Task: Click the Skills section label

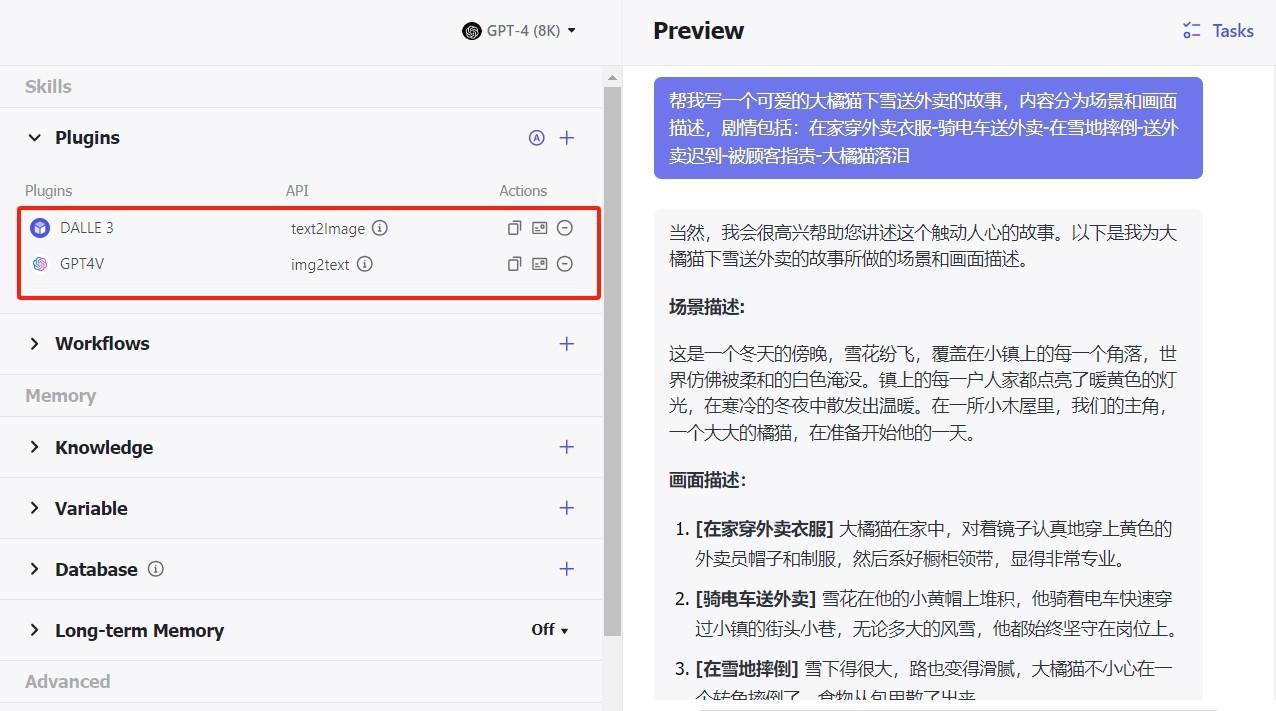Action: coord(48,87)
